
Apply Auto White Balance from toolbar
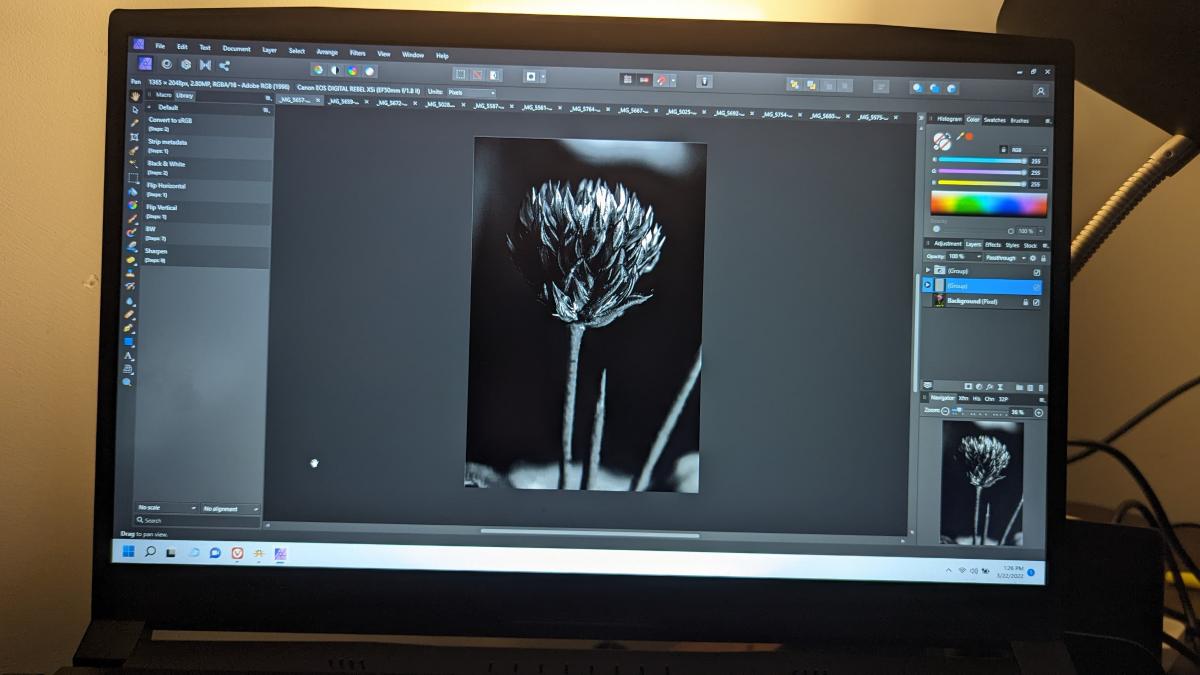click(369, 71)
